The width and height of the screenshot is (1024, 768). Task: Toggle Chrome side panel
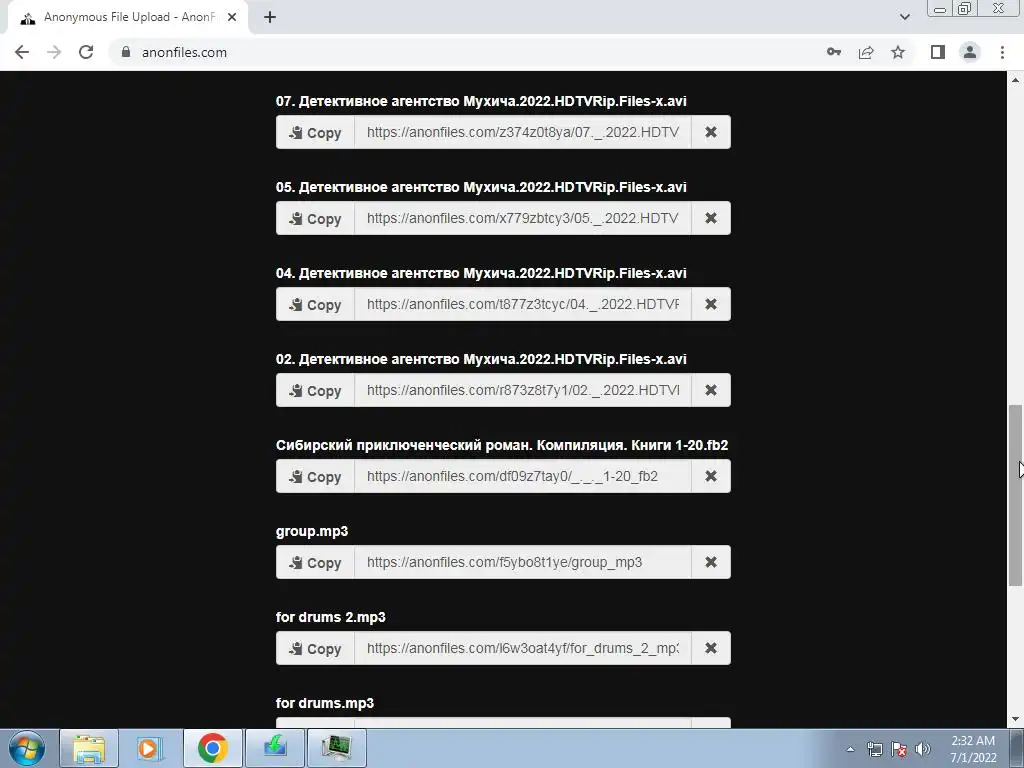938,52
